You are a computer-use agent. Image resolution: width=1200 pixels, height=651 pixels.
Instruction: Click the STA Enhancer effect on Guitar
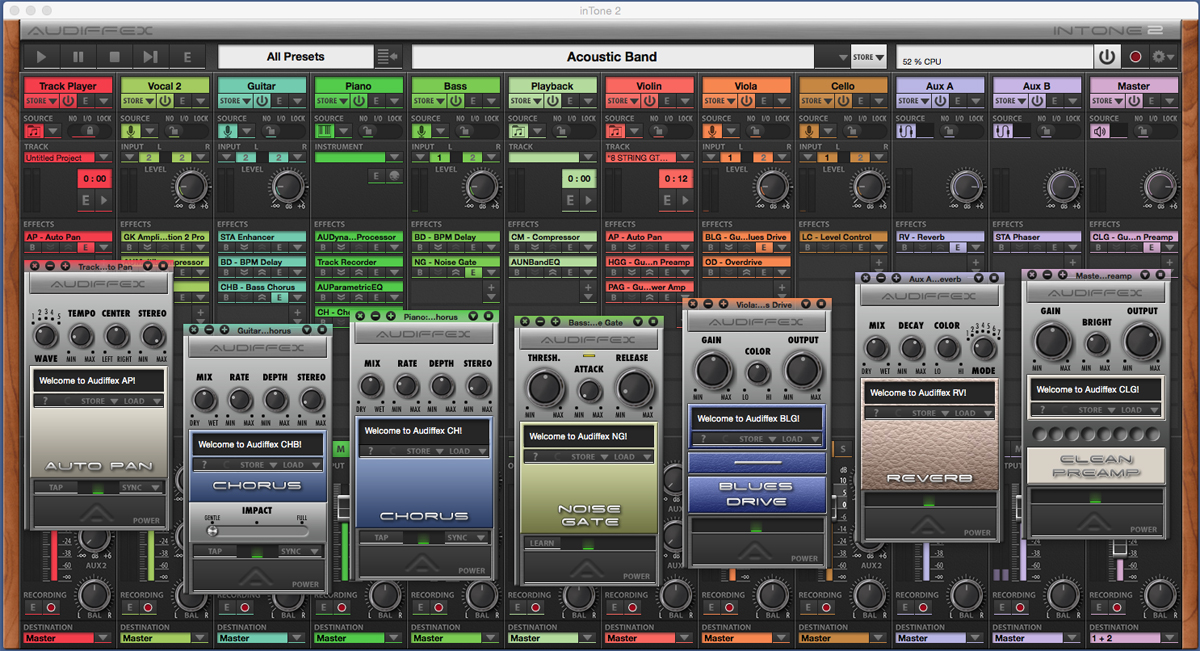[261, 237]
